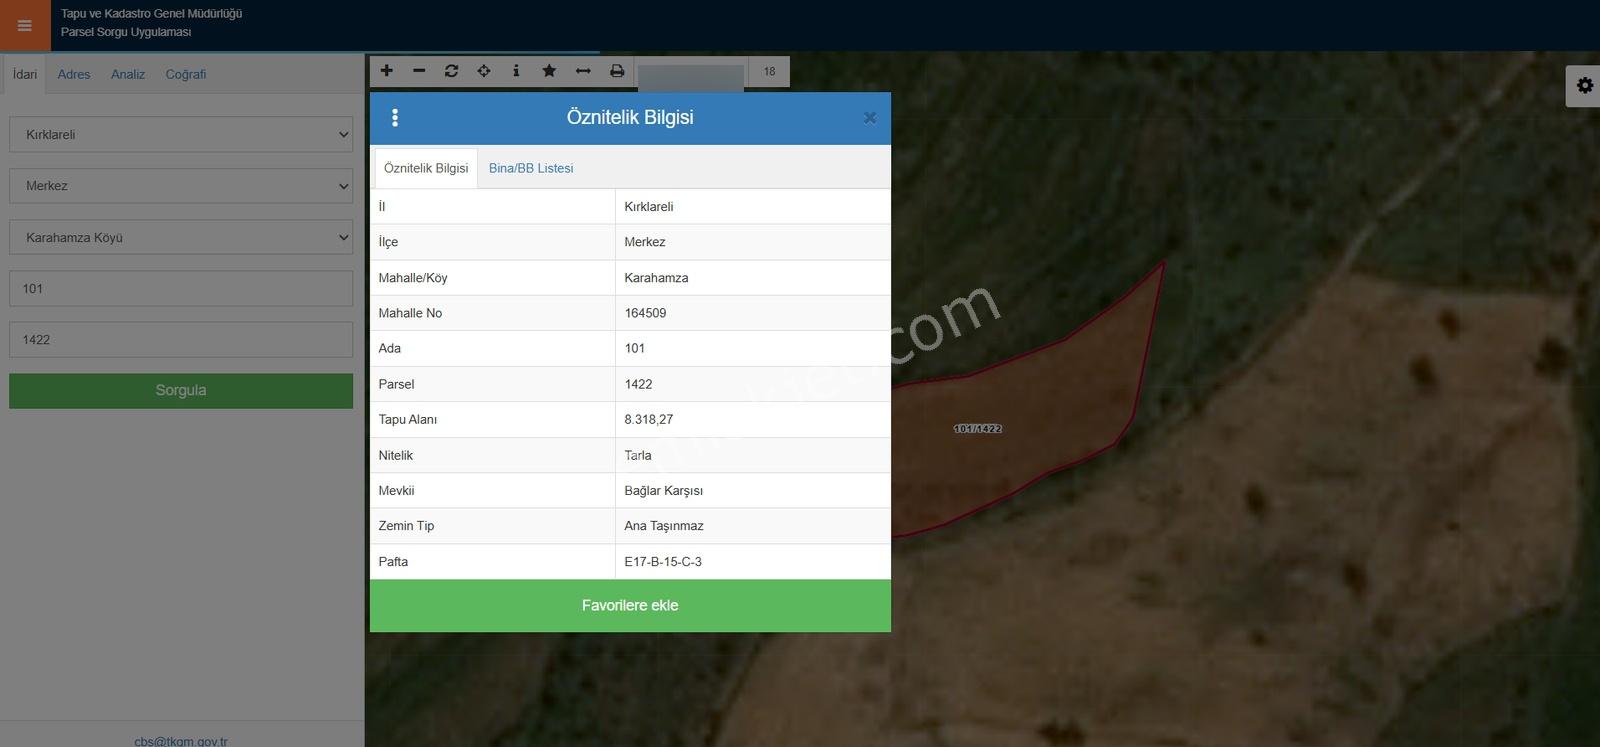Select the Nitelik value Tarla
Viewport: 1600px width, 747px height.
pyautogui.click(x=638, y=455)
